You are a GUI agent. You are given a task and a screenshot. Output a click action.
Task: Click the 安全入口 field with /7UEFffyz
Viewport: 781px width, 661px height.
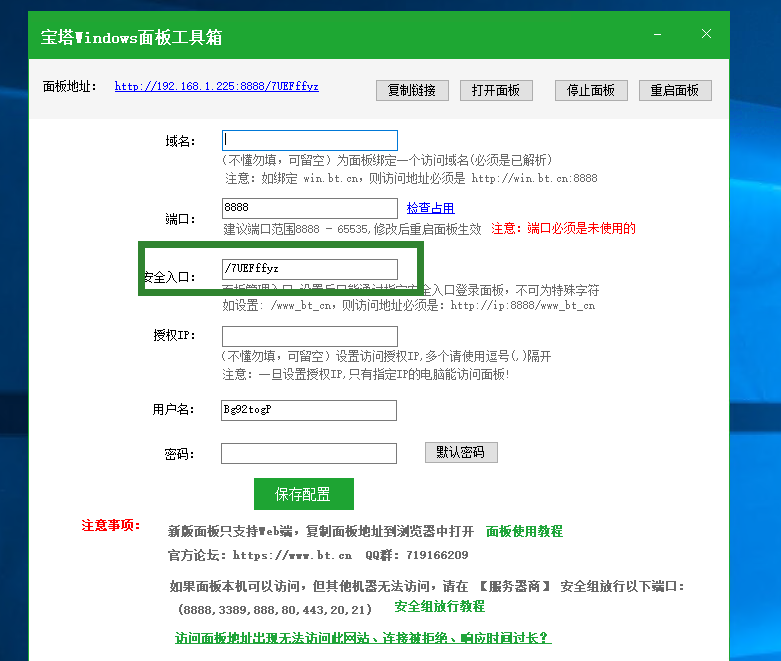310,269
